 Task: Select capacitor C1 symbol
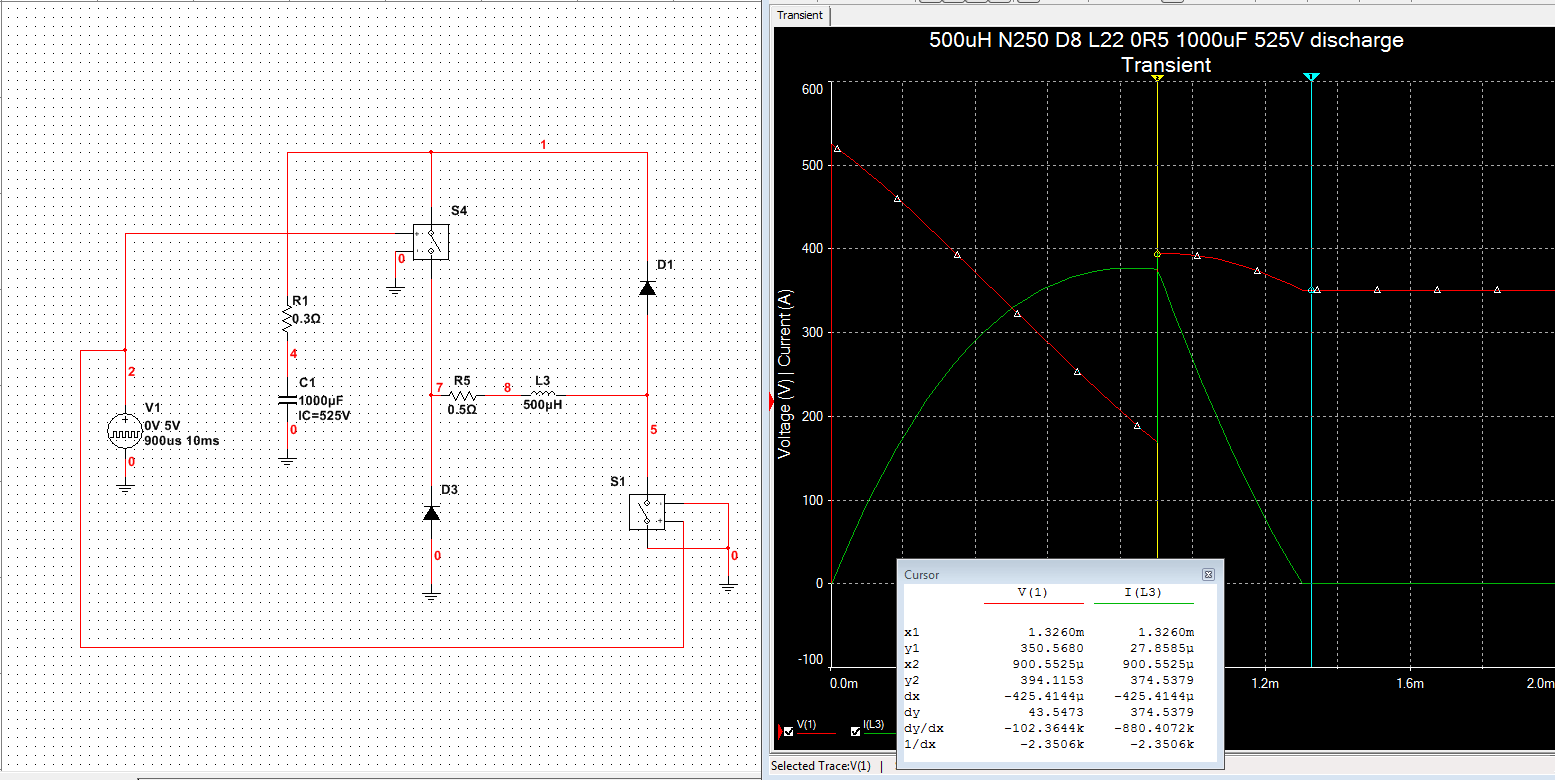pyautogui.click(x=287, y=400)
